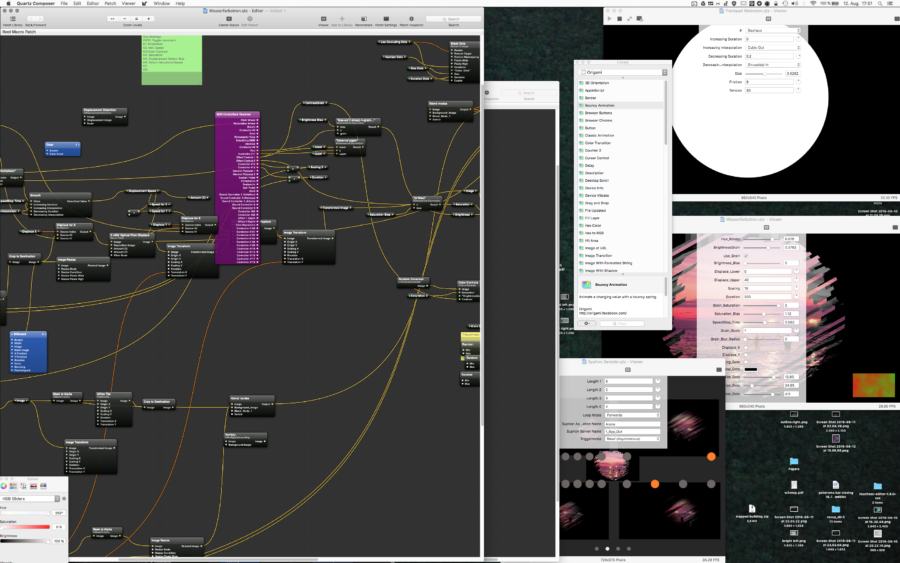Click the mapped building.zip desktop file

(x=751, y=509)
